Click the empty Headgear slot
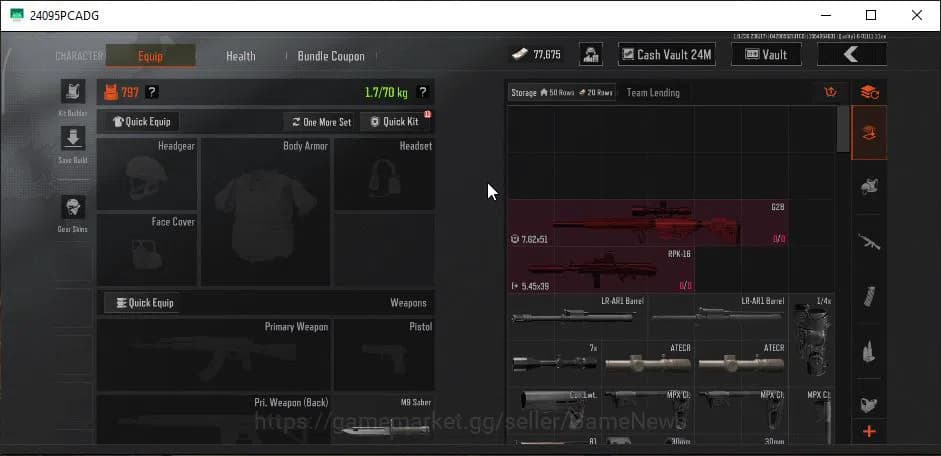 point(147,174)
